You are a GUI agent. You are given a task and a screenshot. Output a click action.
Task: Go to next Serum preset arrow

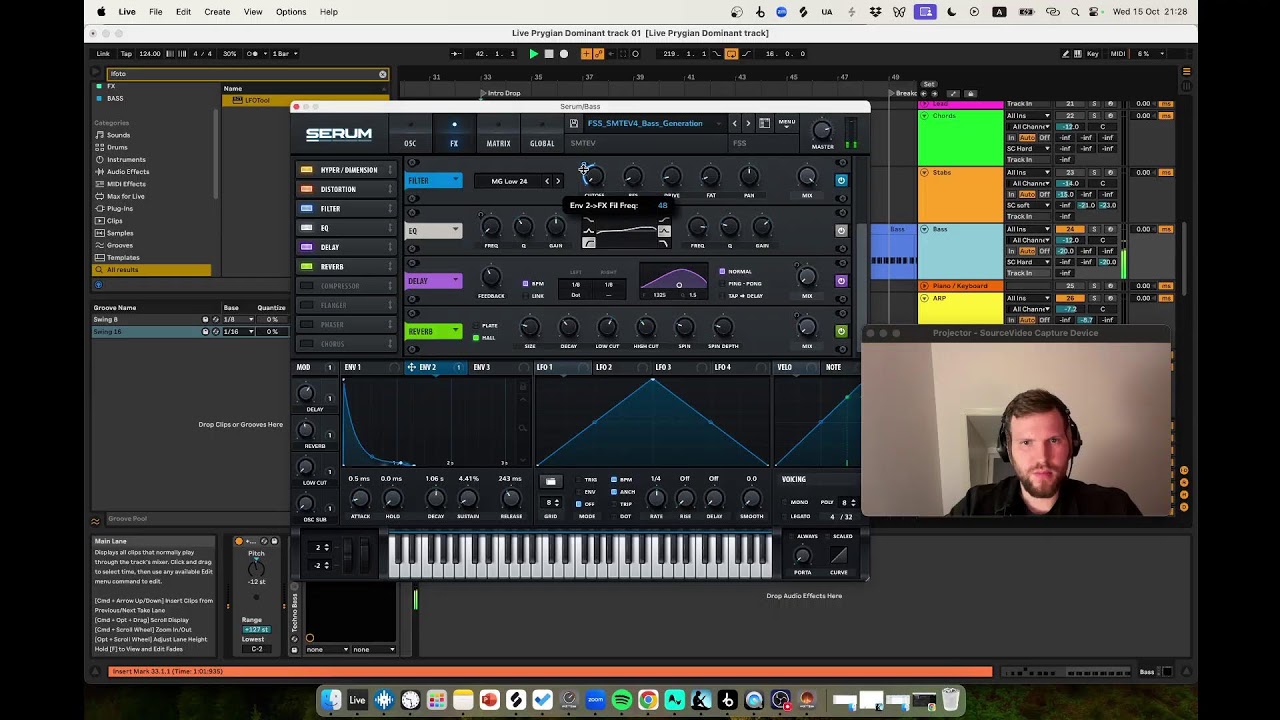[748, 123]
